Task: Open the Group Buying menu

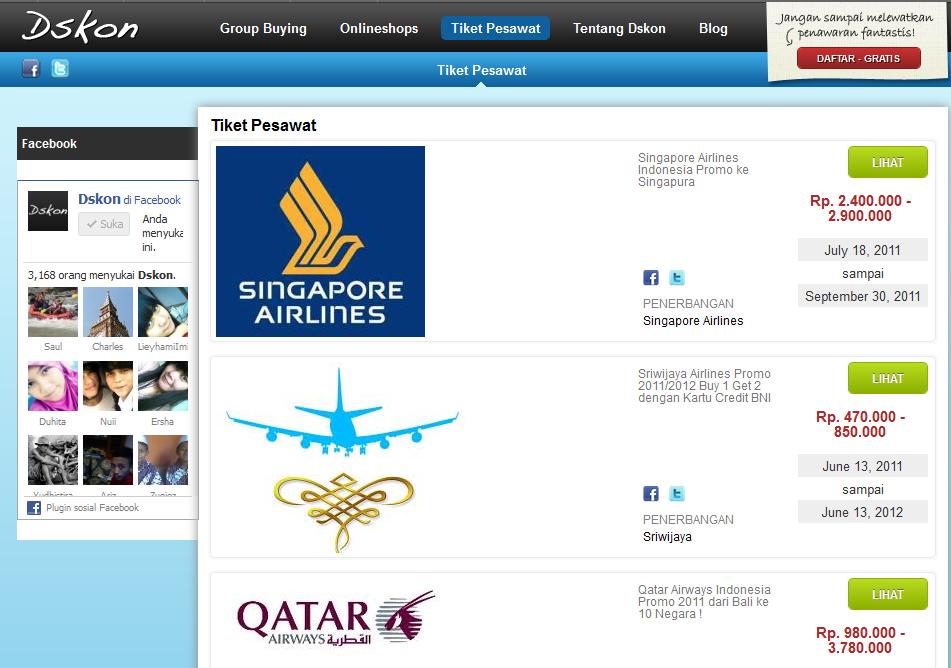Action: (263, 29)
